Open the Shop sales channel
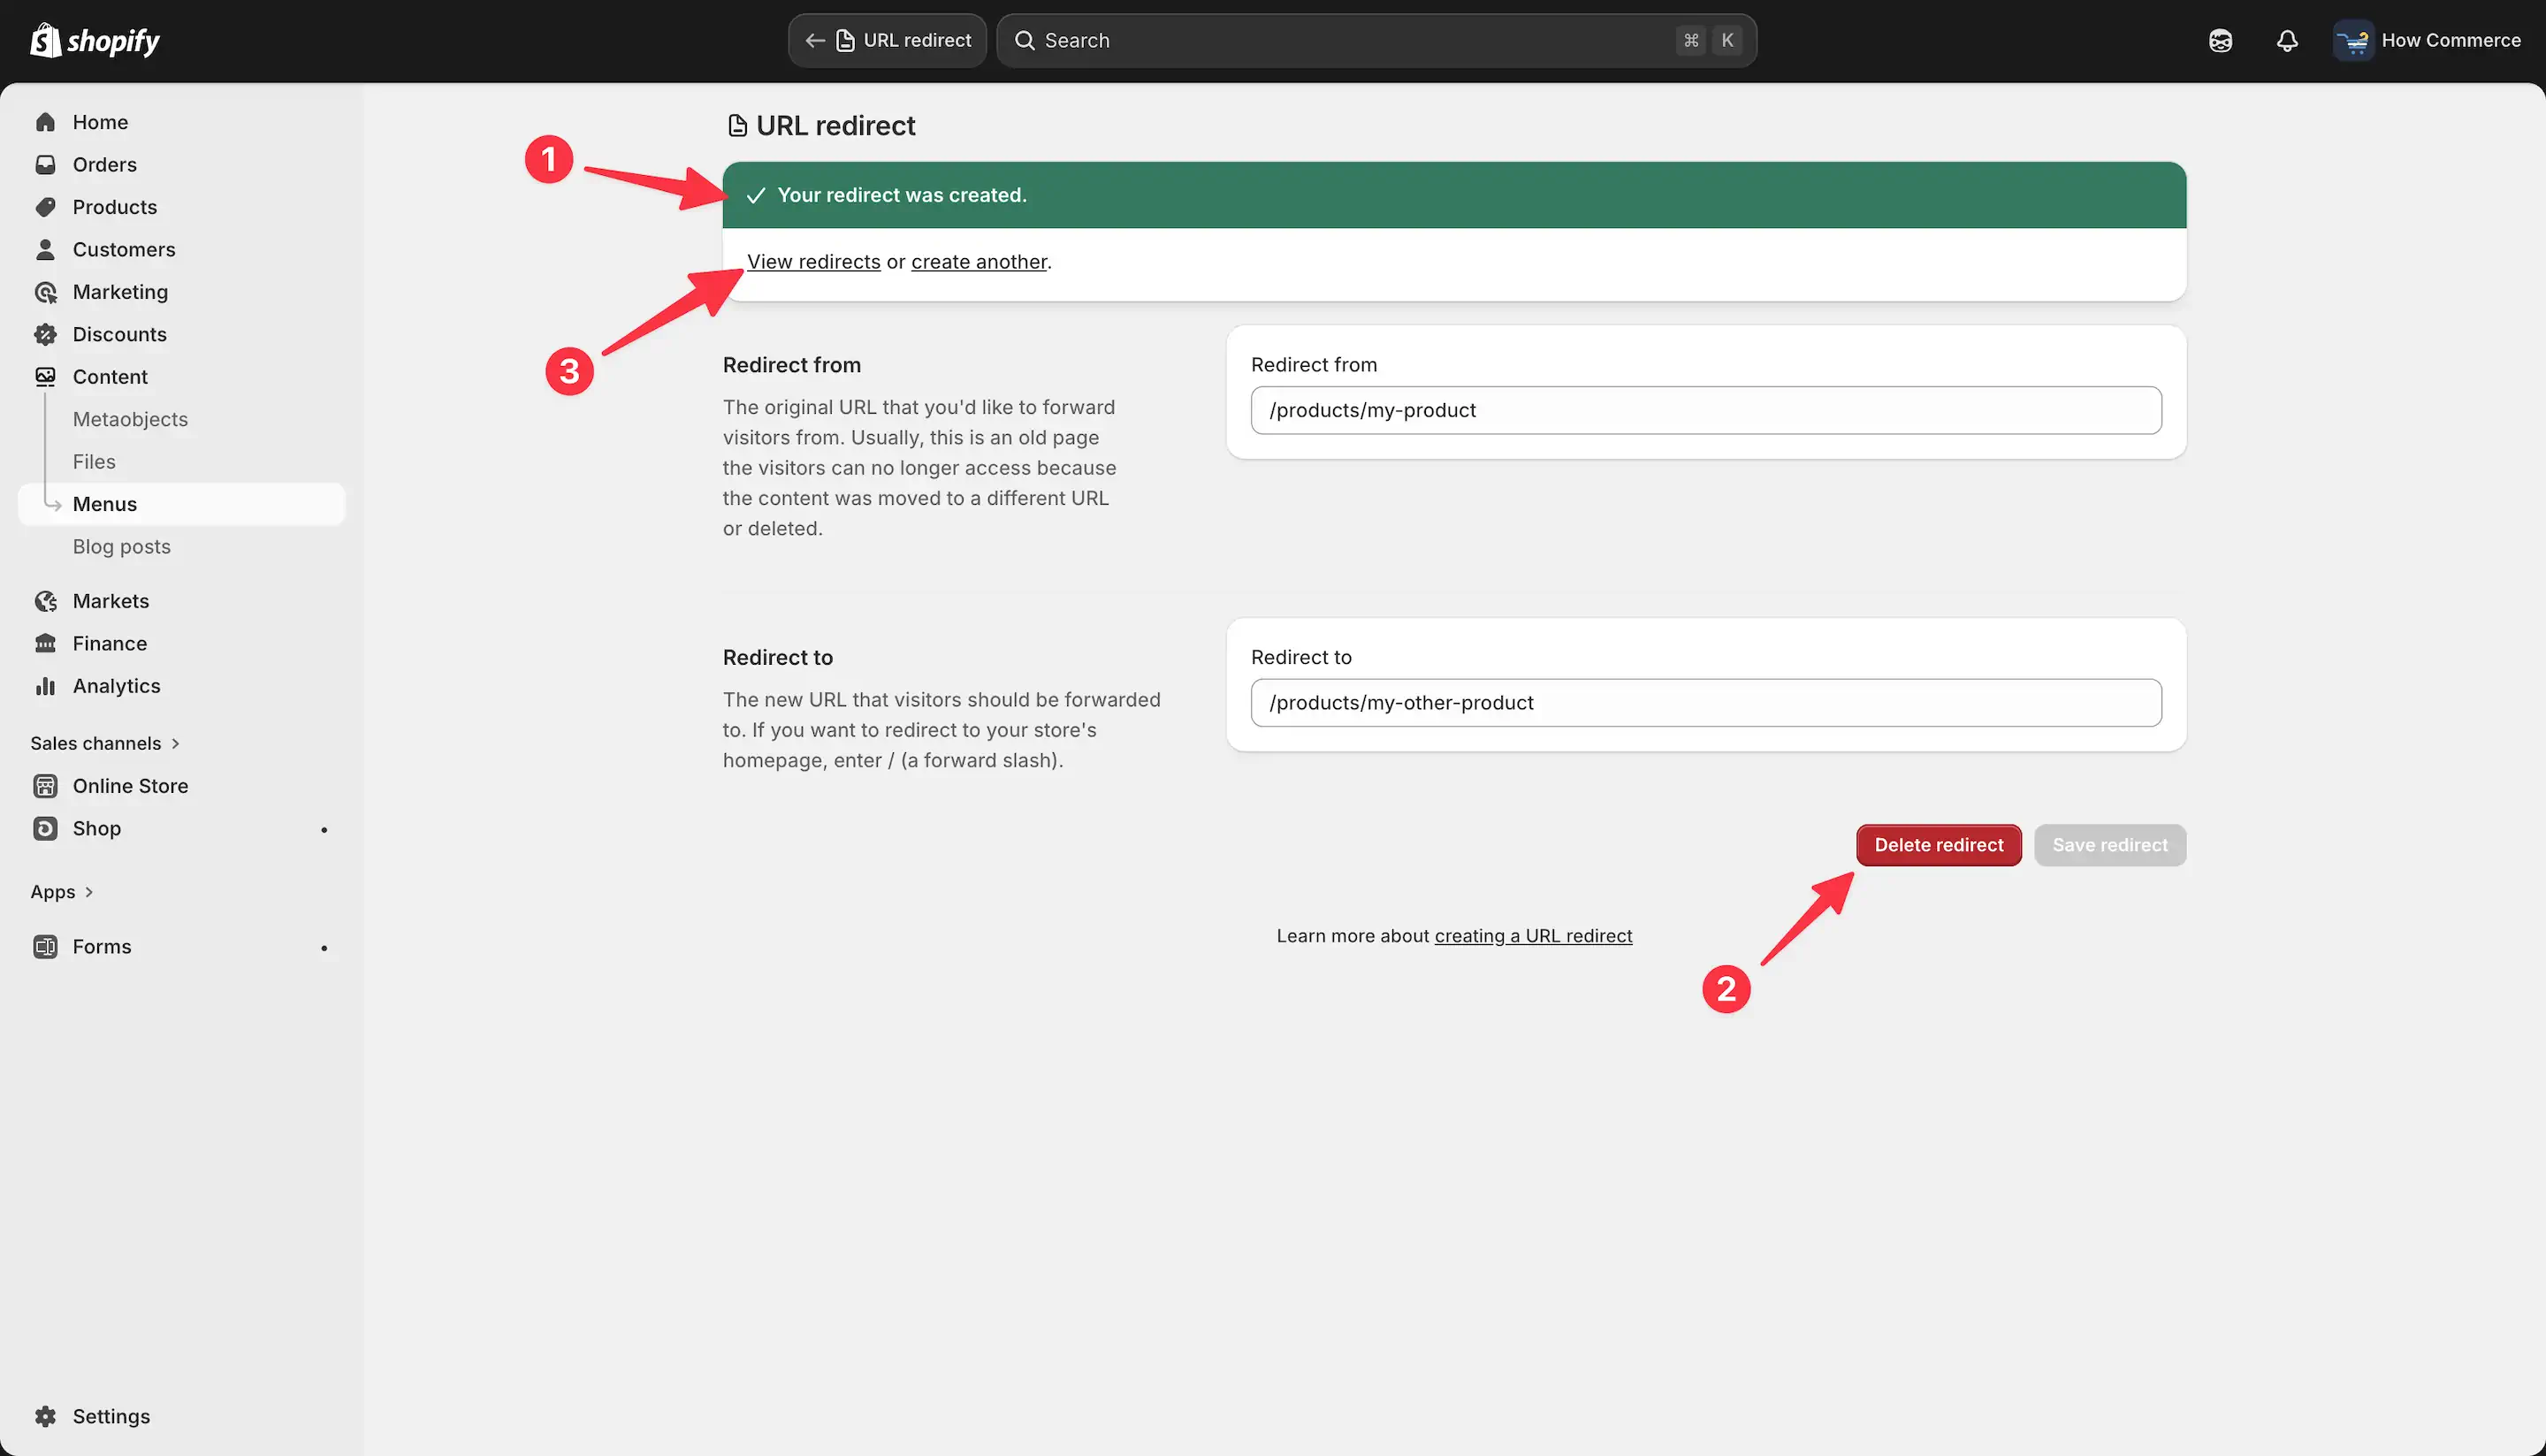The height and width of the screenshot is (1456, 2546). tap(182, 828)
